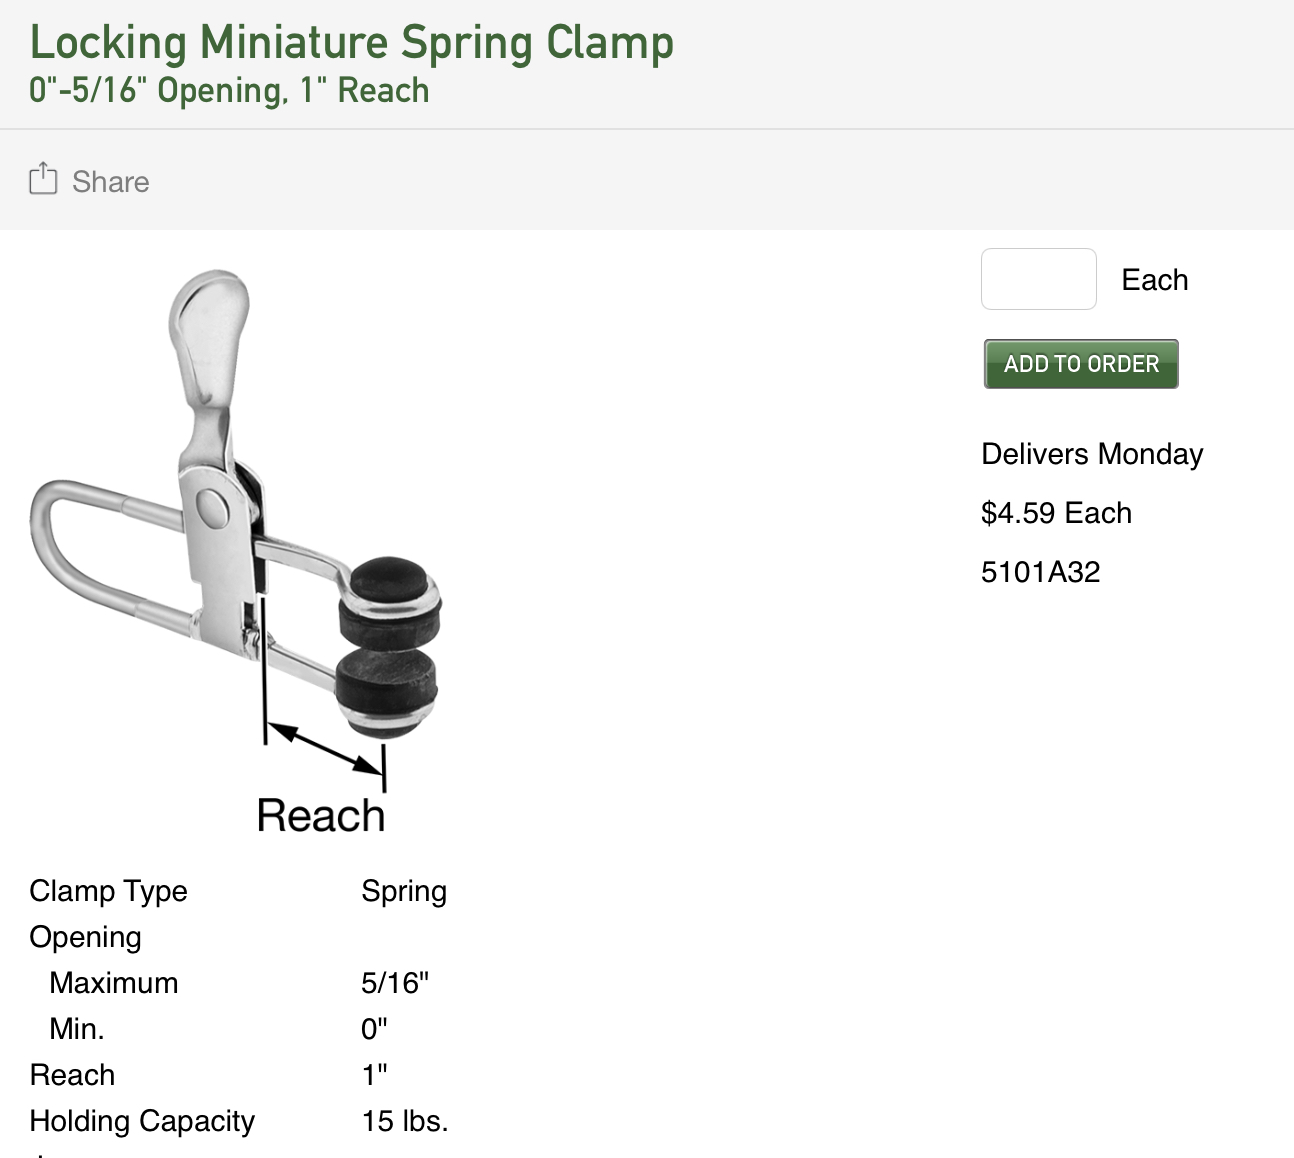The image size is (1294, 1158).
Task: Click the Min. opening label
Action: point(76,1029)
